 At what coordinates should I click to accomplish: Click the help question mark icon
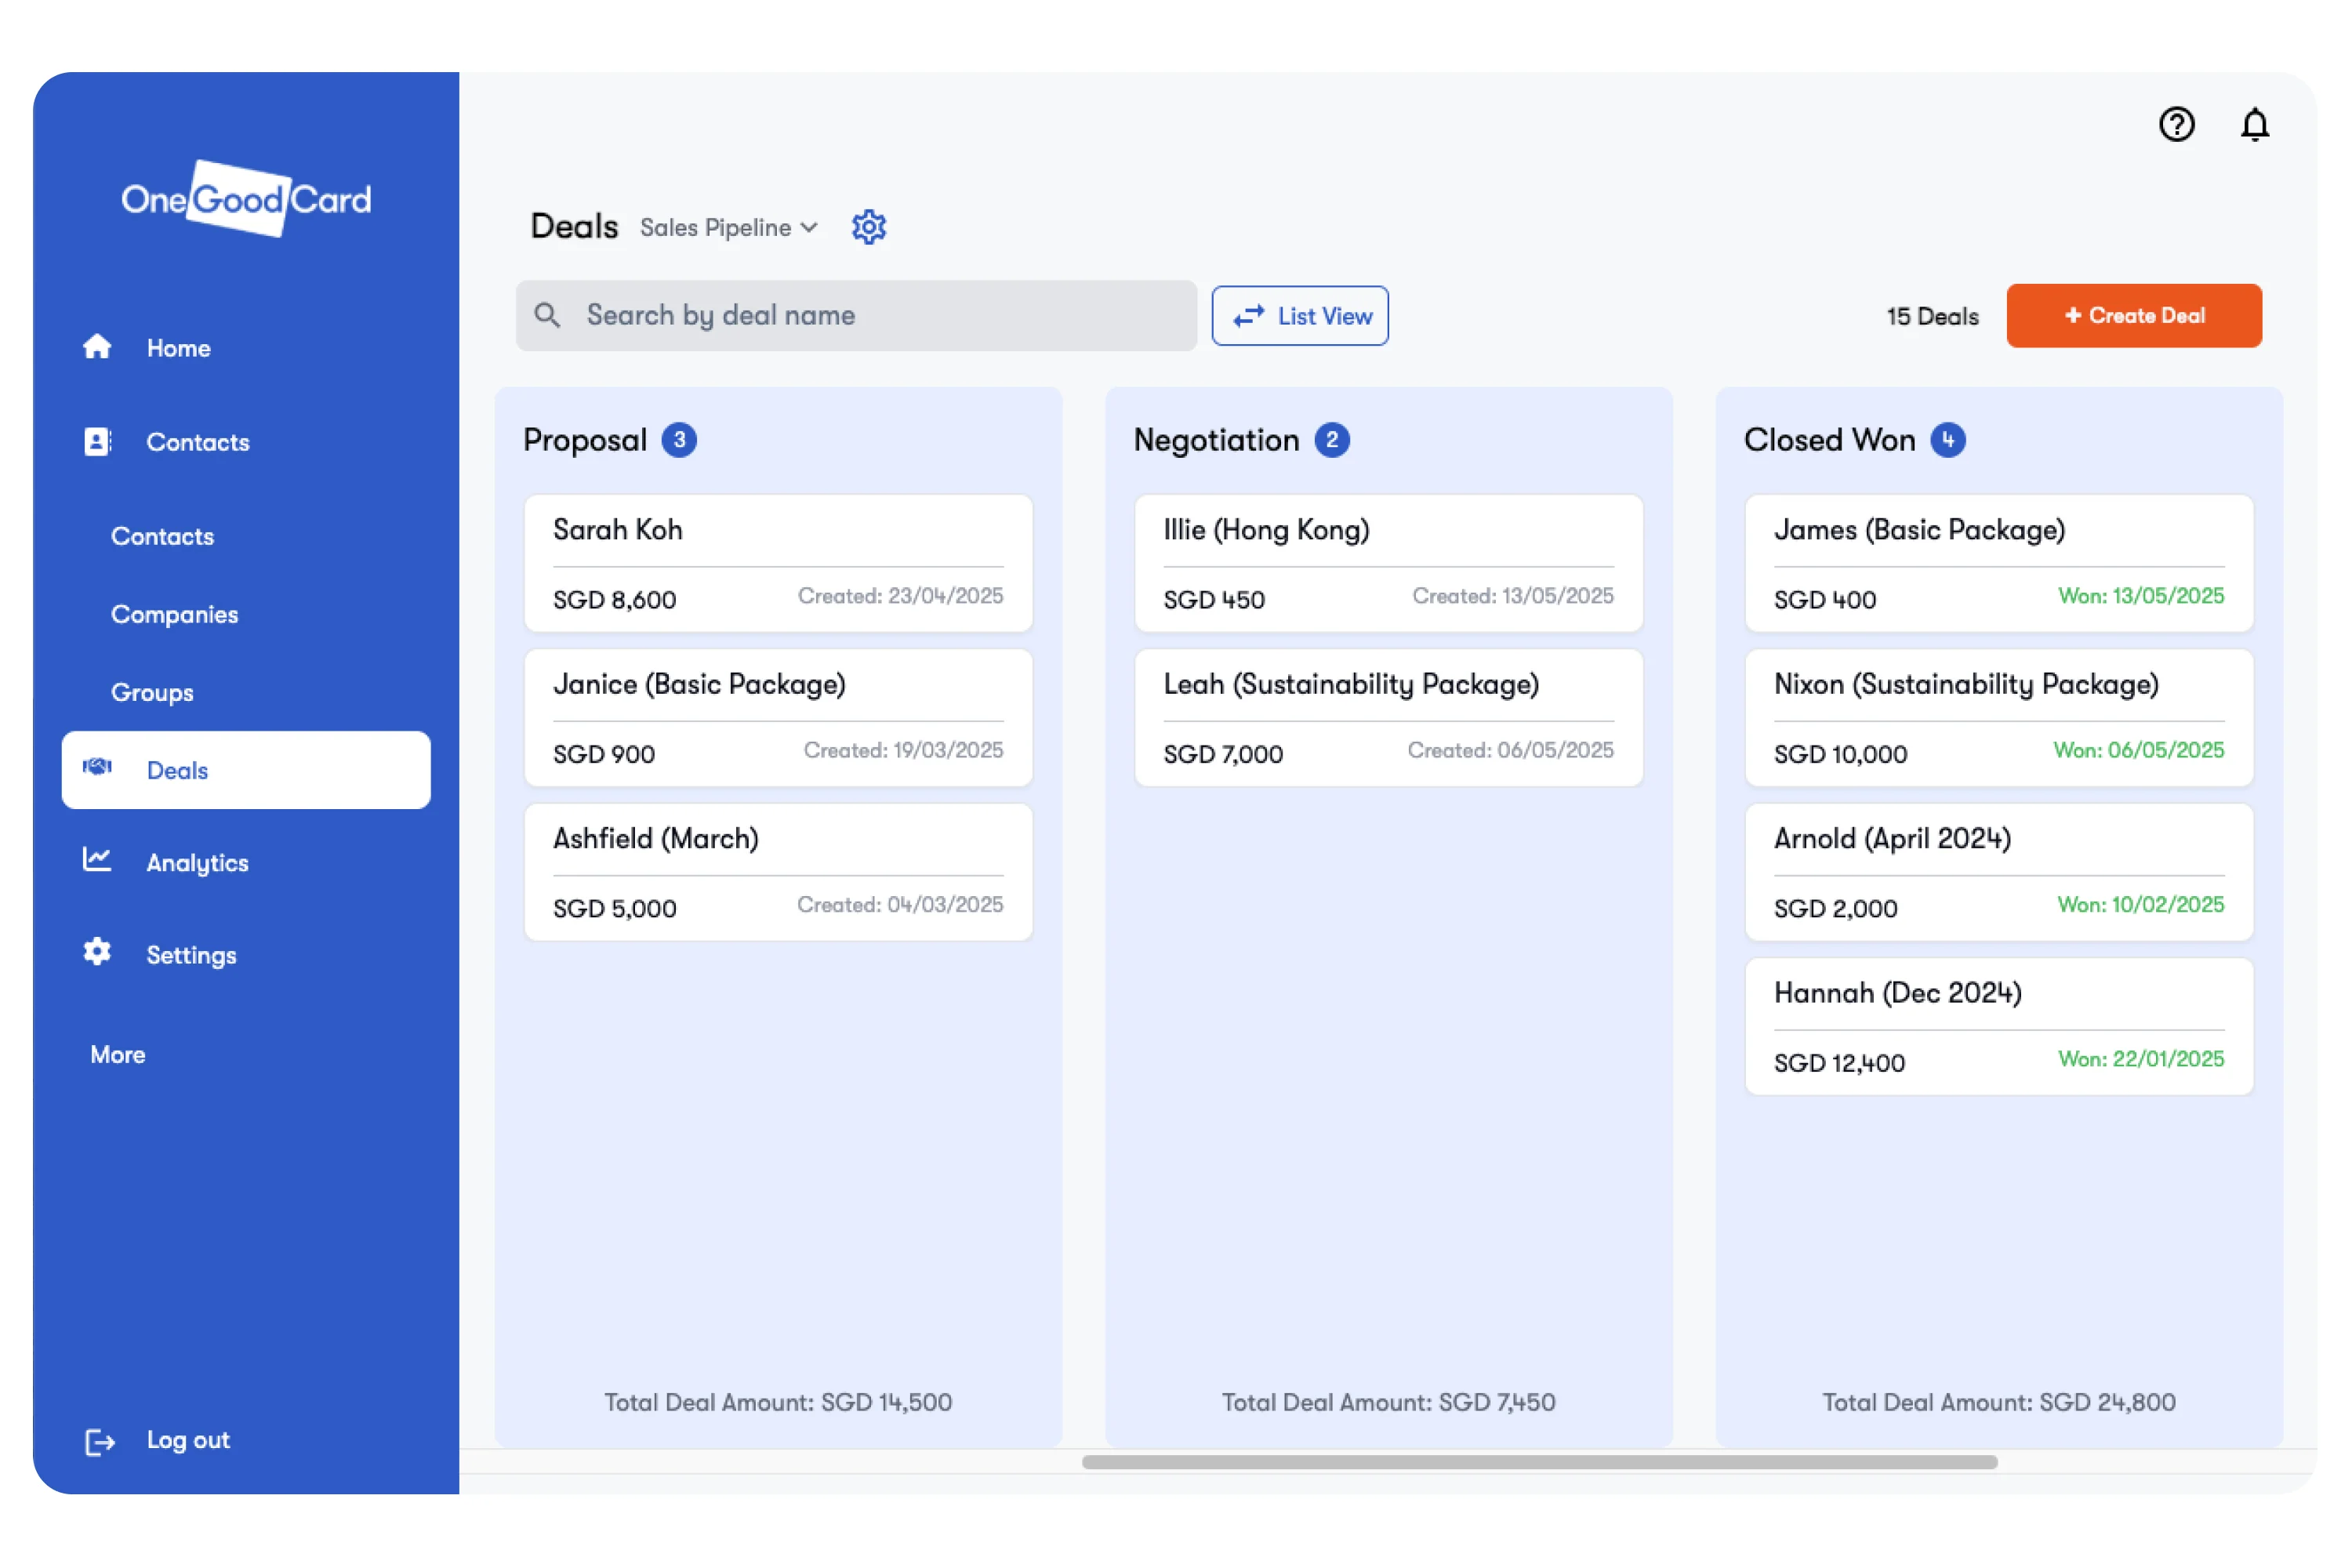click(x=2176, y=125)
